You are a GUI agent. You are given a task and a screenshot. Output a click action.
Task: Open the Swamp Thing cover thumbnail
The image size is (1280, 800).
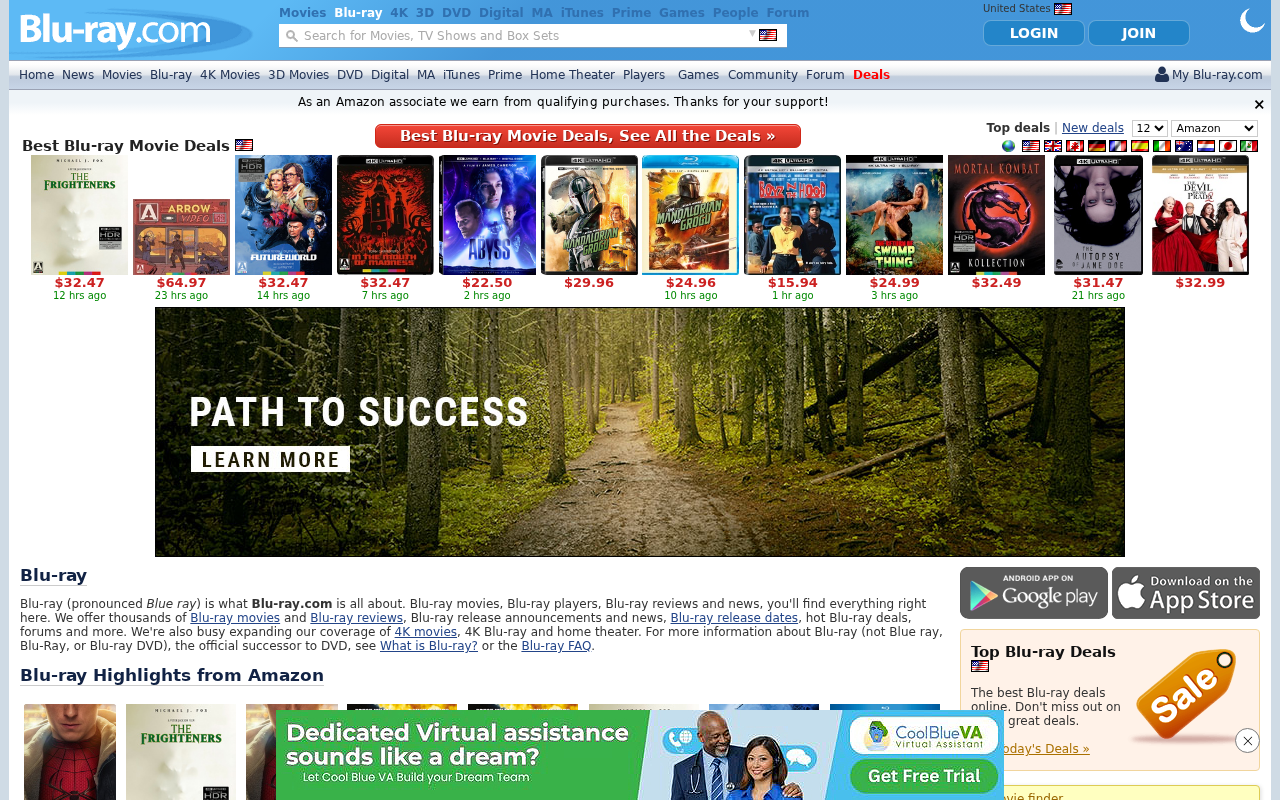(x=894, y=215)
